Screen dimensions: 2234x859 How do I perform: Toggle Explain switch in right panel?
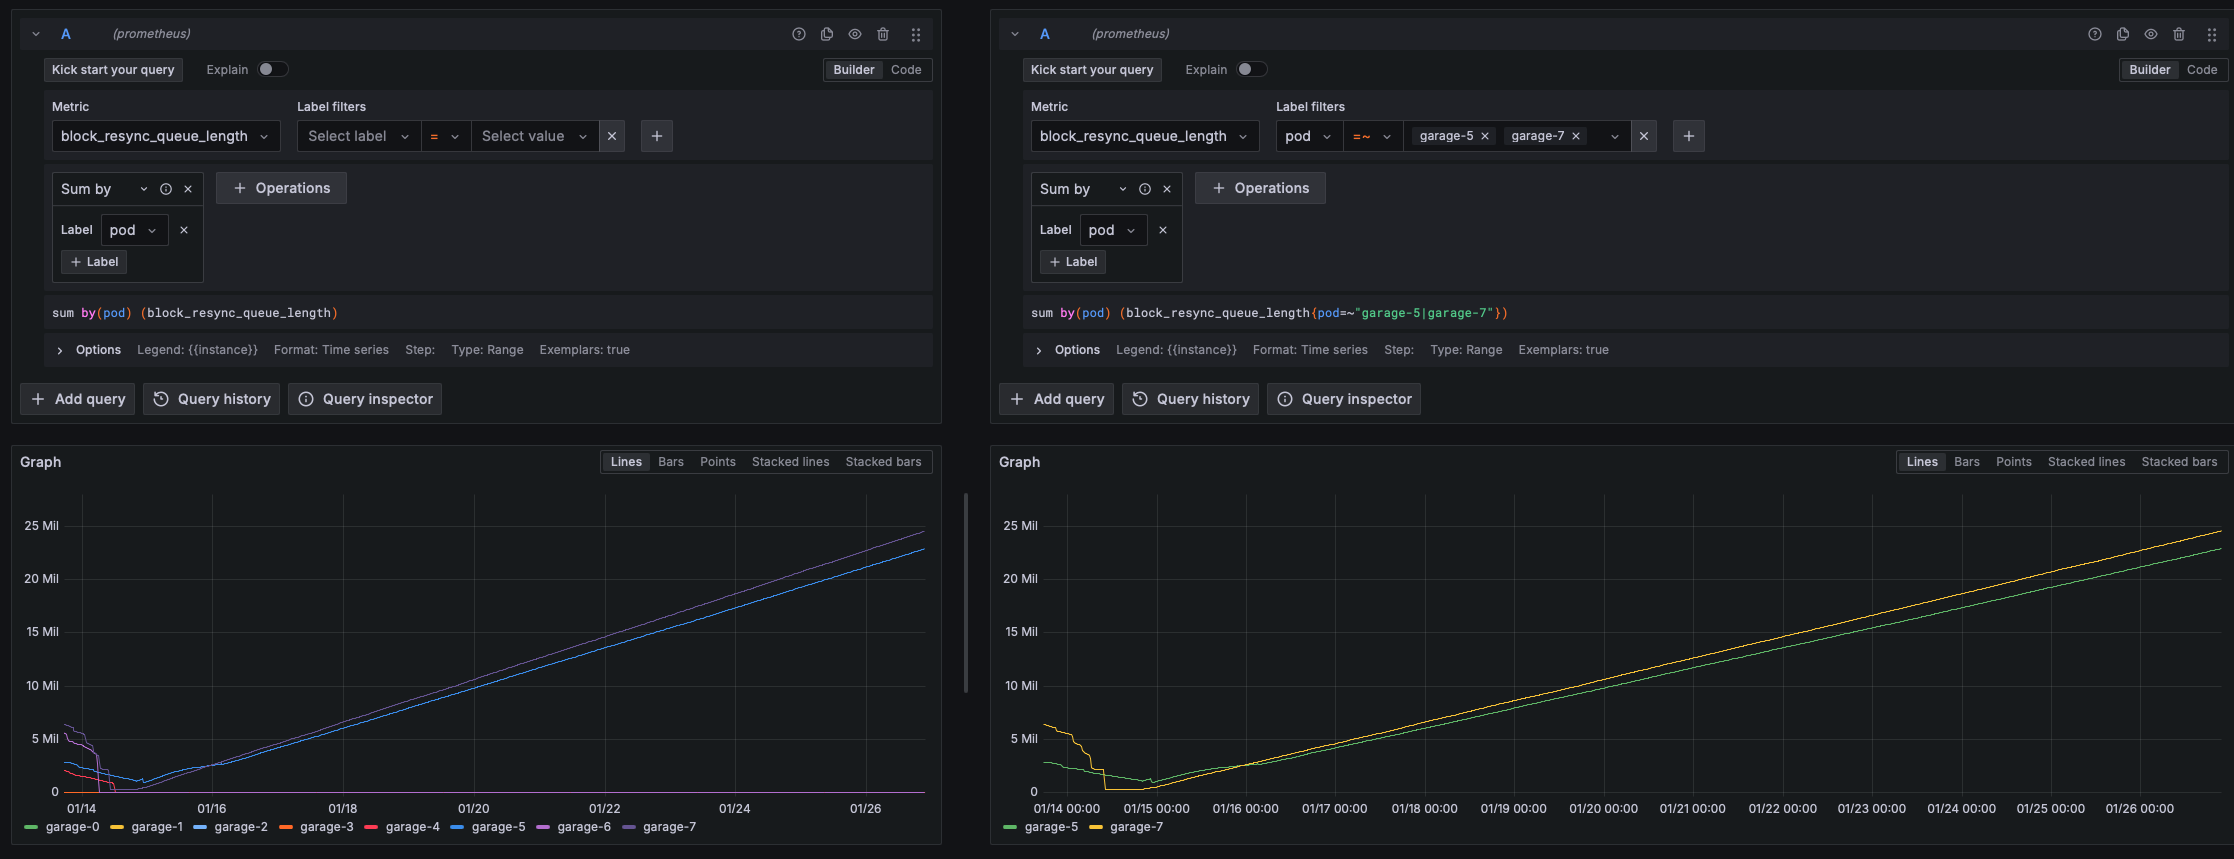coord(1252,69)
